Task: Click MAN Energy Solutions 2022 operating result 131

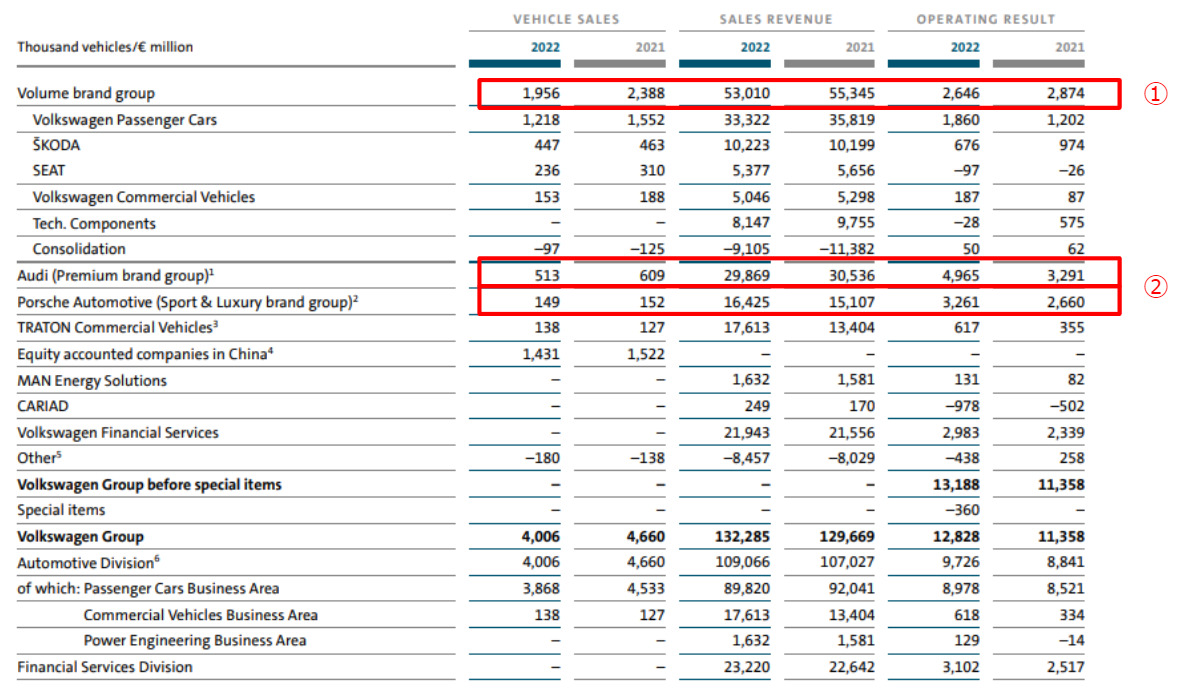Action: [x=967, y=381]
